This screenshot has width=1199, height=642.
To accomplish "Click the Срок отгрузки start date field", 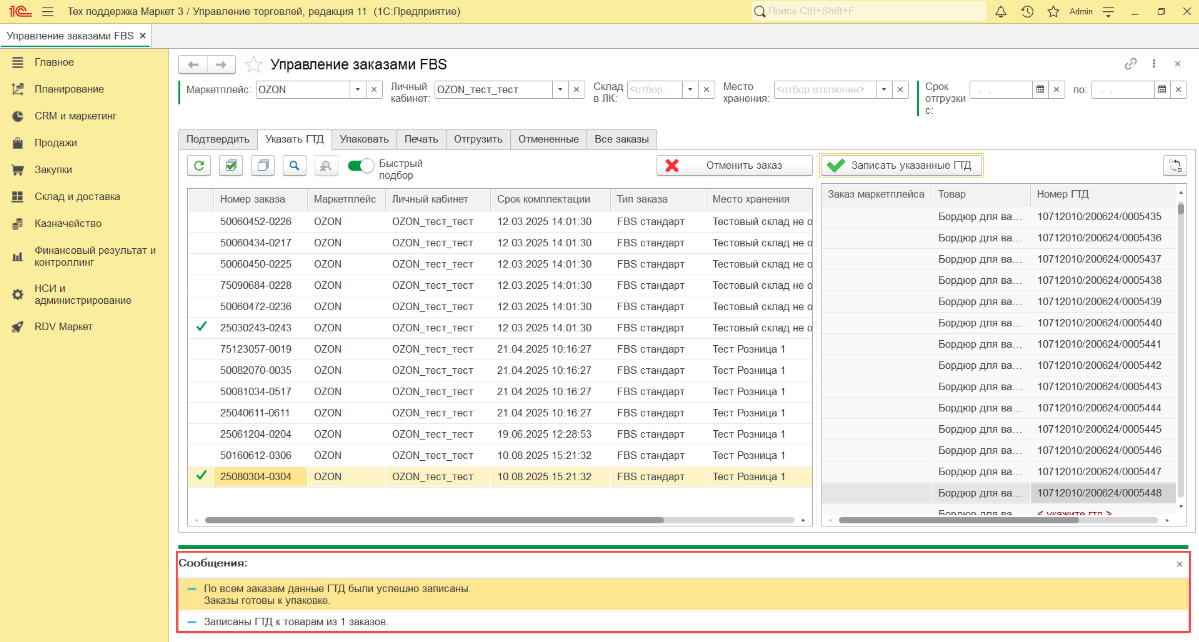I will (x=1000, y=89).
